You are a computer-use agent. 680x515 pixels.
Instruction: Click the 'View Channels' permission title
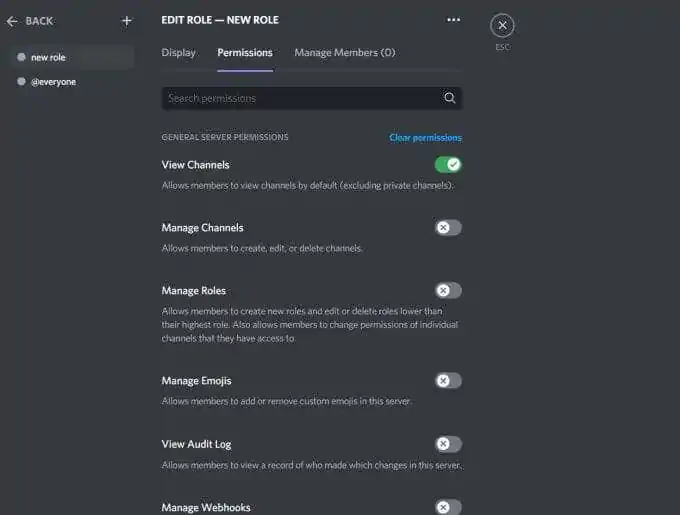click(x=196, y=165)
